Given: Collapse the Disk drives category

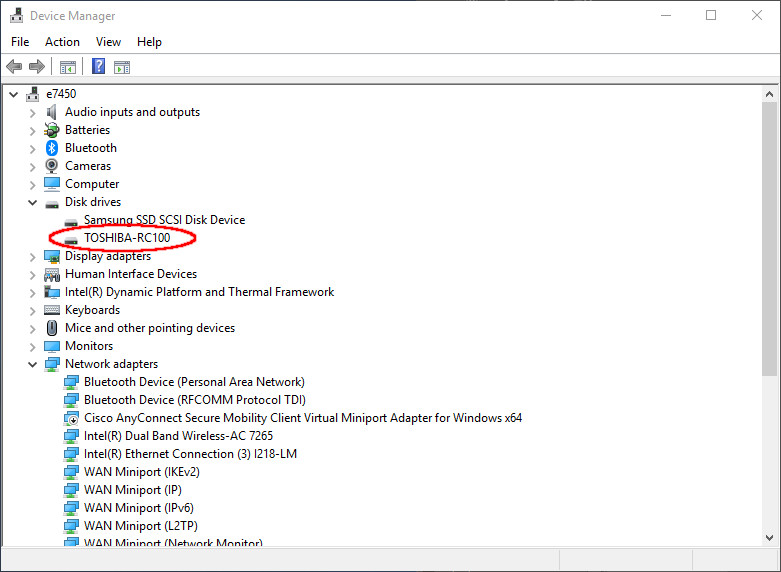Looking at the screenshot, I should (x=32, y=202).
